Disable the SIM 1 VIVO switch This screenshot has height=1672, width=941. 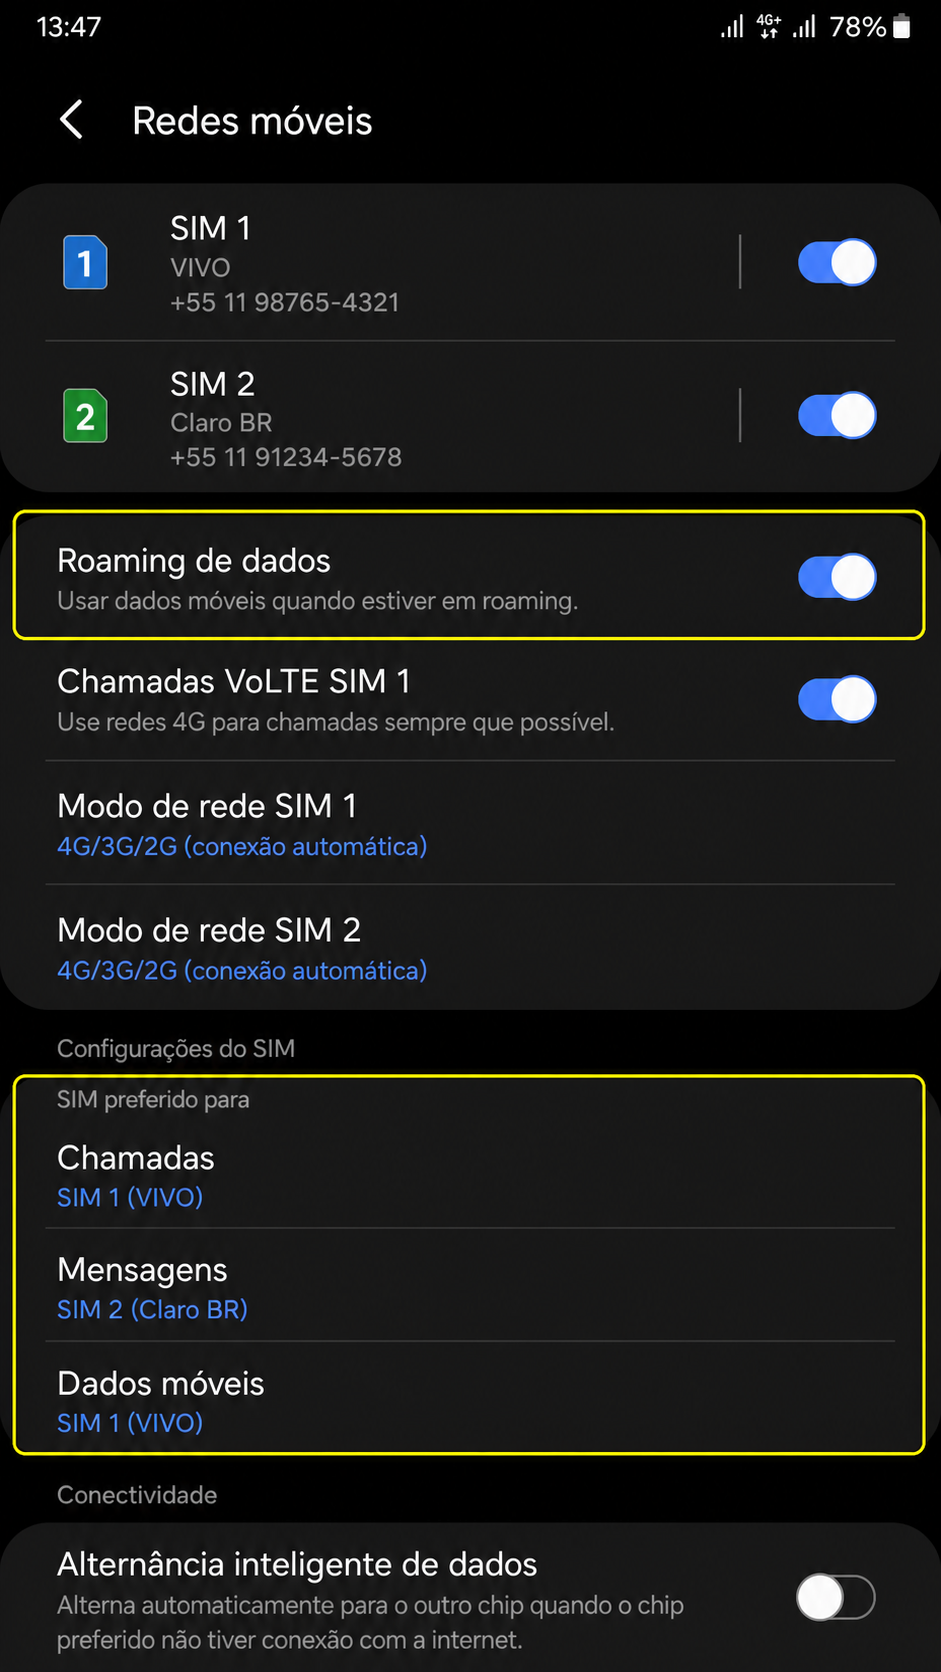(837, 262)
